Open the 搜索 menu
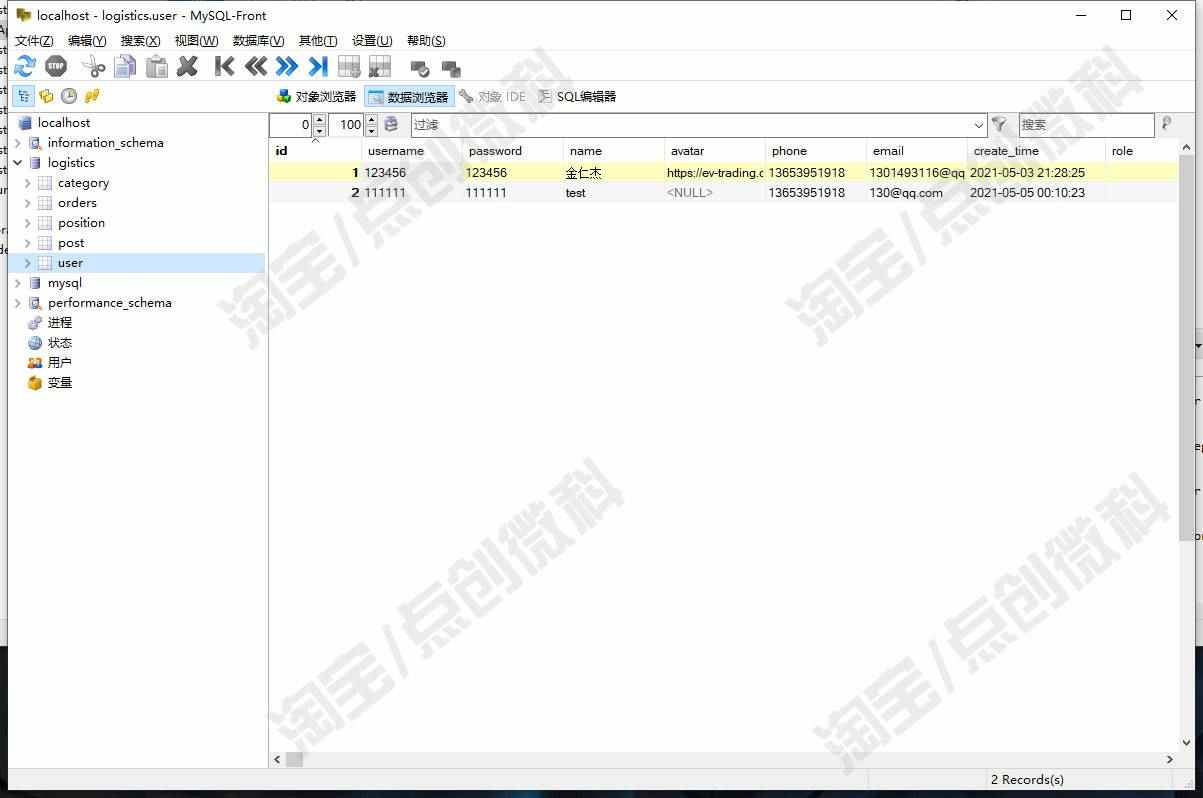 140,41
